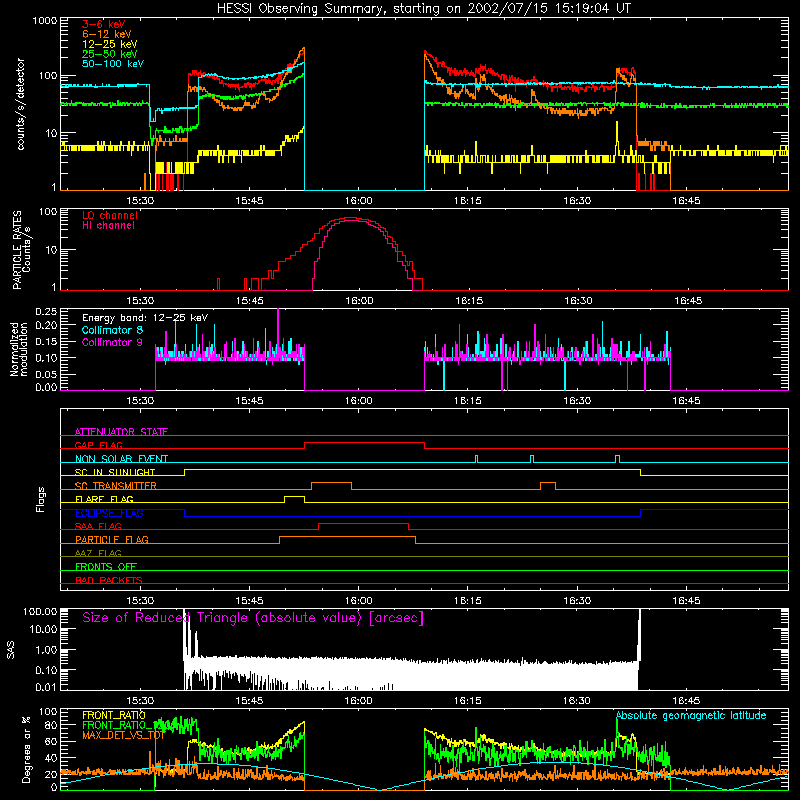This screenshot has height=800, width=800.
Task: Click the NON_SOLAR_EVENT pulse near 16:24
Action: pos(532,459)
